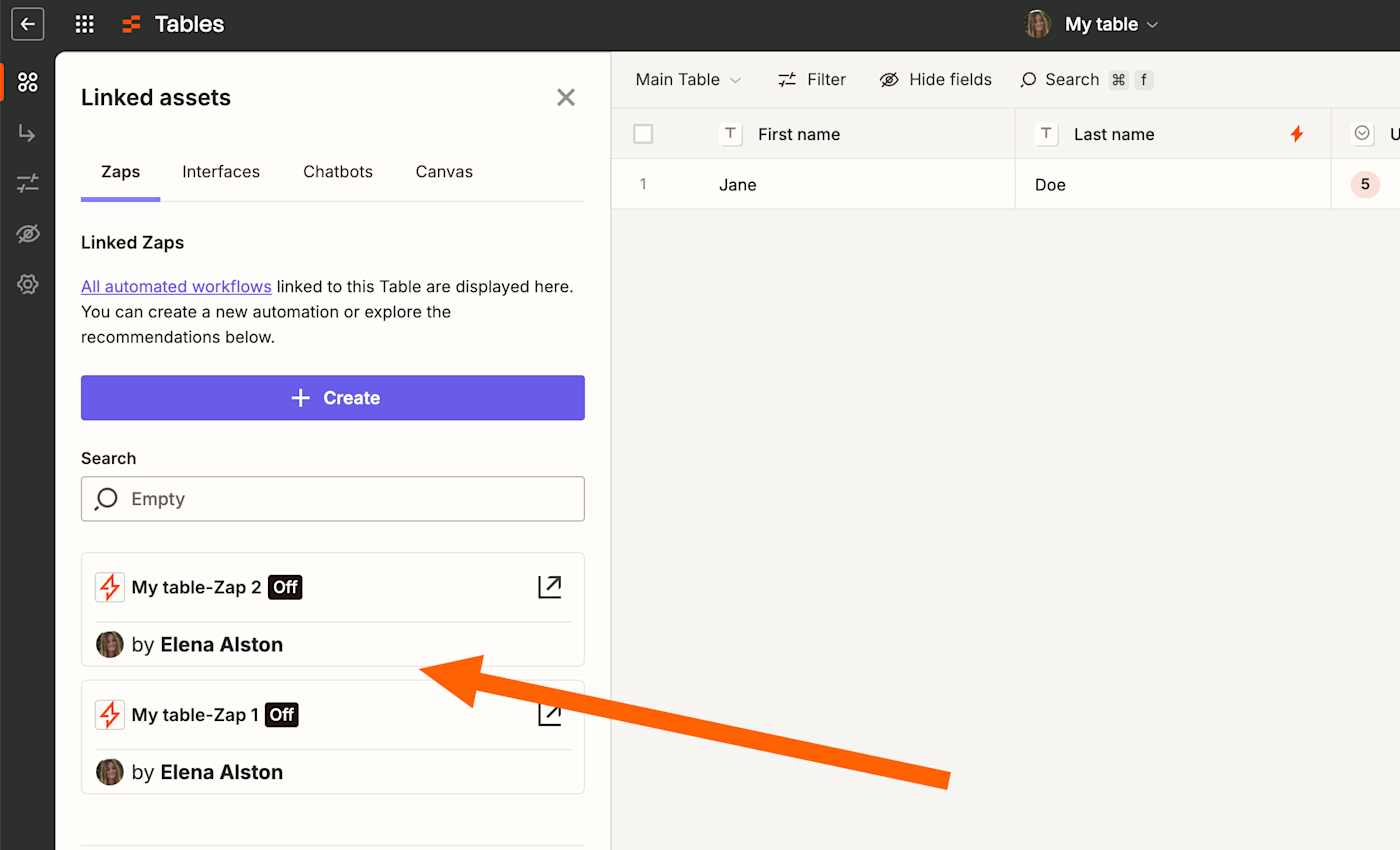Toggle the Off badge on My table-Zap 2
The height and width of the screenshot is (850, 1400).
click(284, 587)
